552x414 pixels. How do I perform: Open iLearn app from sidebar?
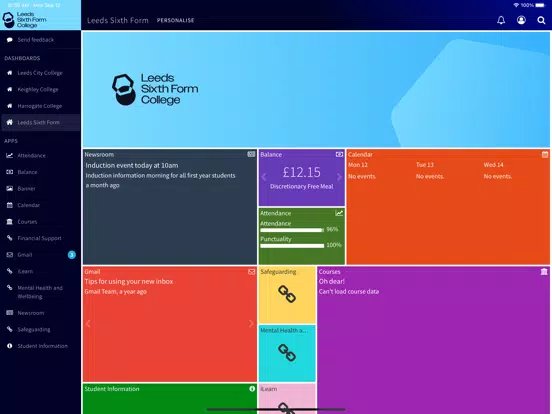[40, 271]
